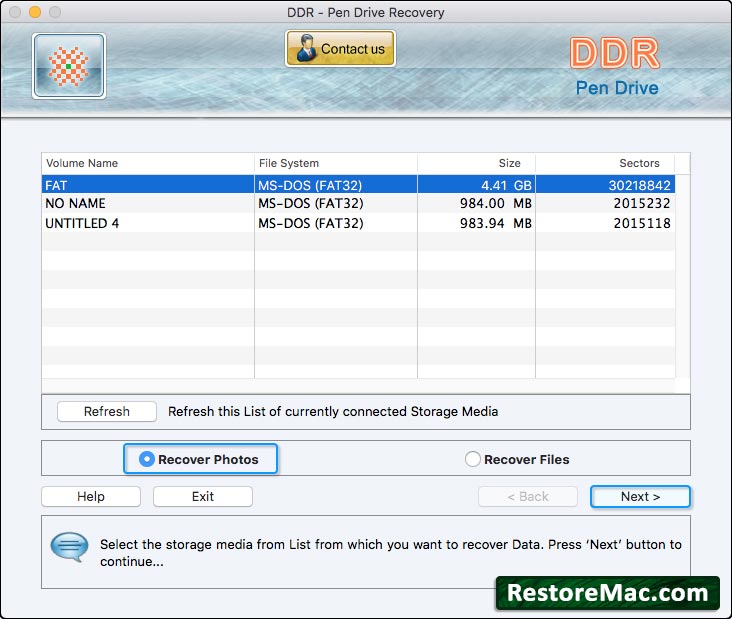Click the Exit button
This screenshot has width=732, height=619.
(x=203, y=496)
